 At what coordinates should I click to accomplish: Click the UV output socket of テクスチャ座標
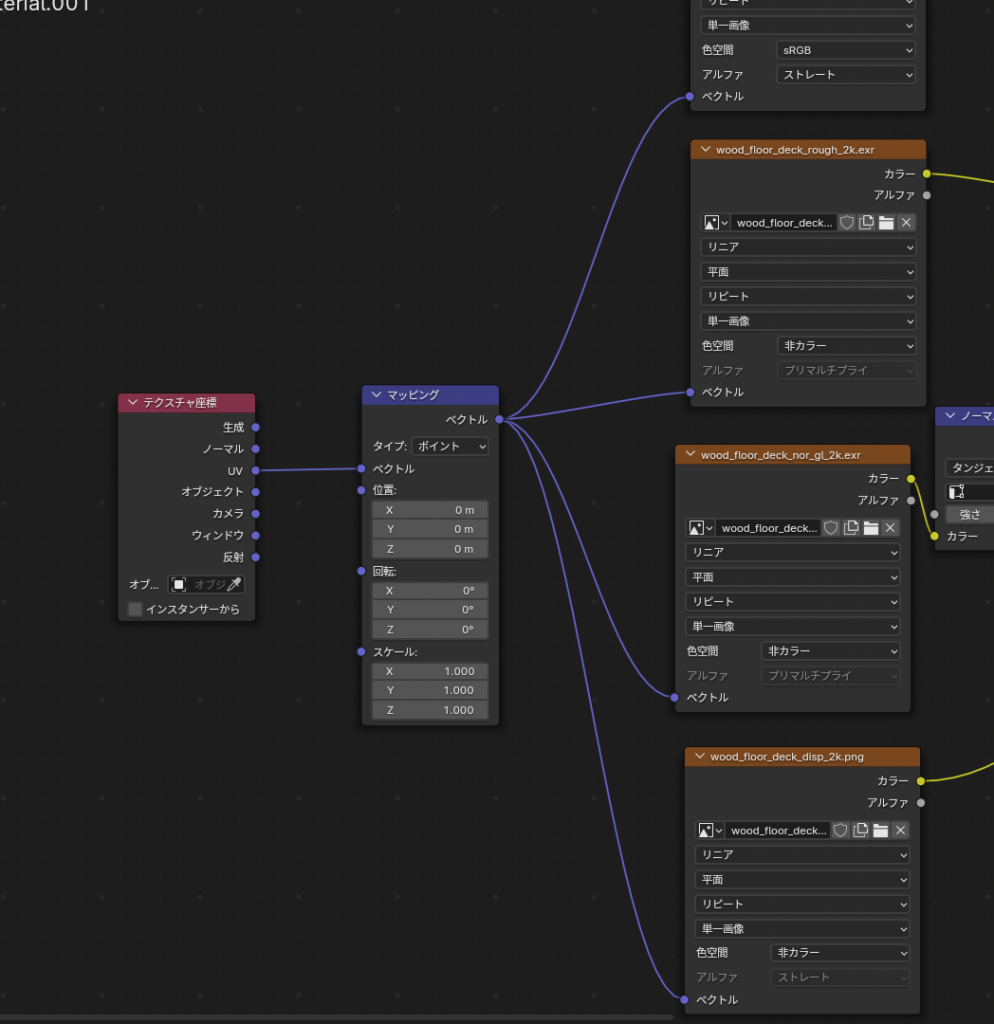click(x=255, y=470)
